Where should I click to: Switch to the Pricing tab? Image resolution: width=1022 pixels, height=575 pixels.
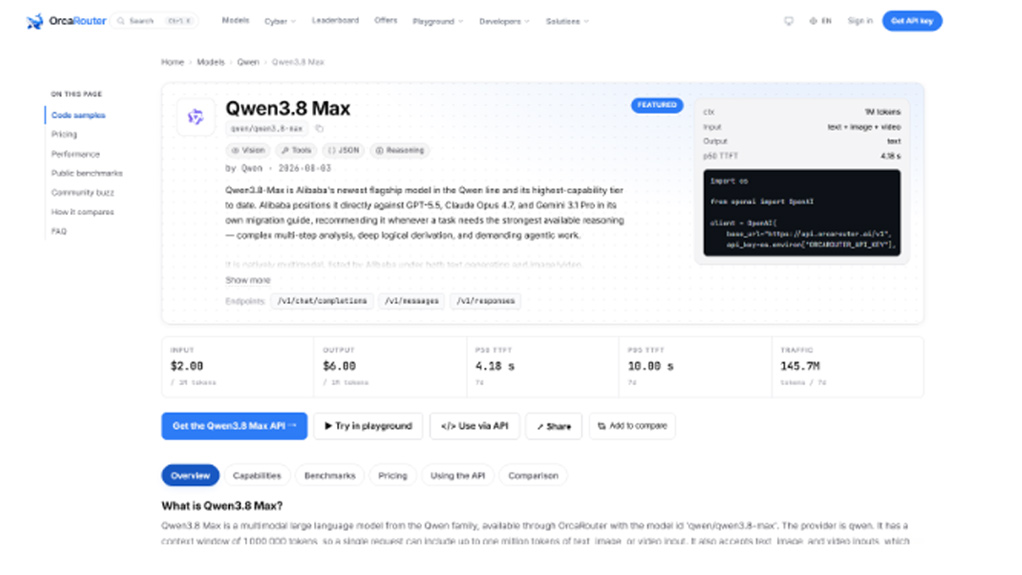tap(392, 475)
